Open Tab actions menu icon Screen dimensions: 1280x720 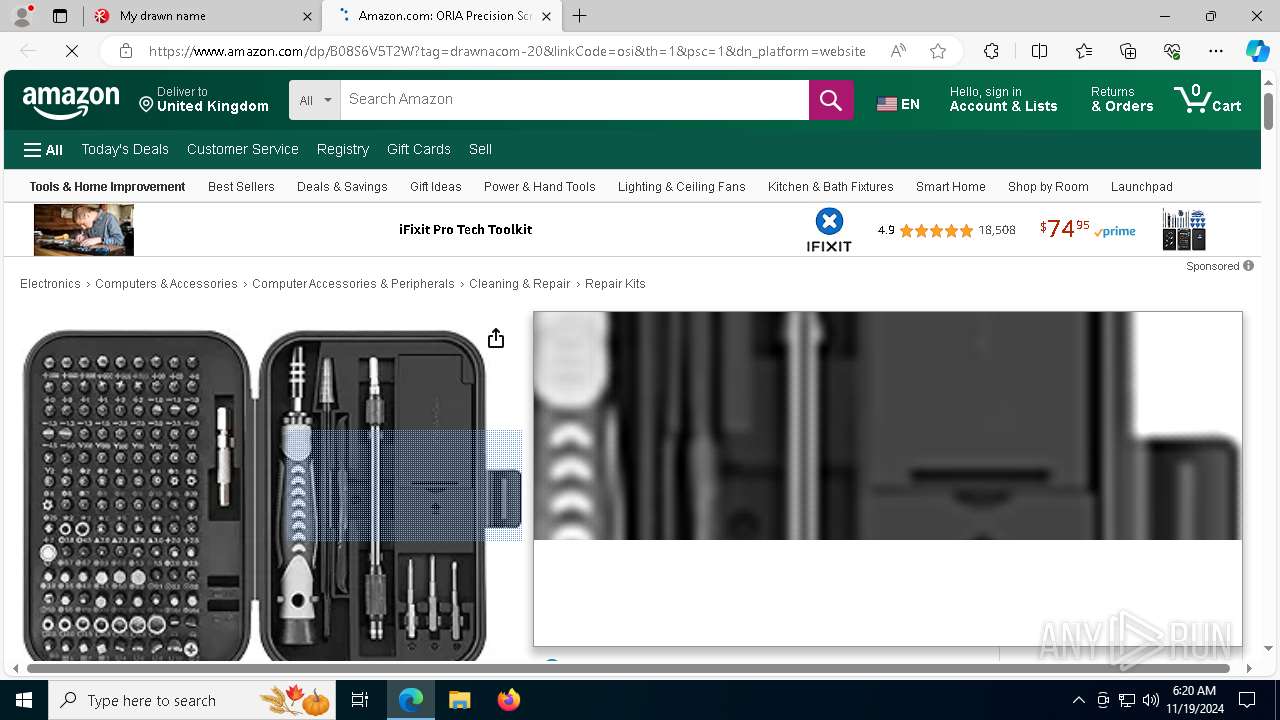[x=60, y=16]
